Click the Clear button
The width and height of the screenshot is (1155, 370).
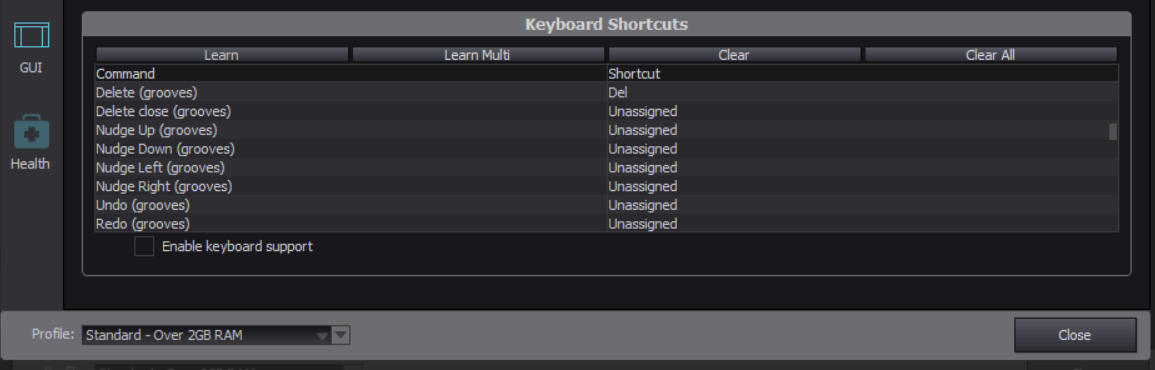[734, 55]
